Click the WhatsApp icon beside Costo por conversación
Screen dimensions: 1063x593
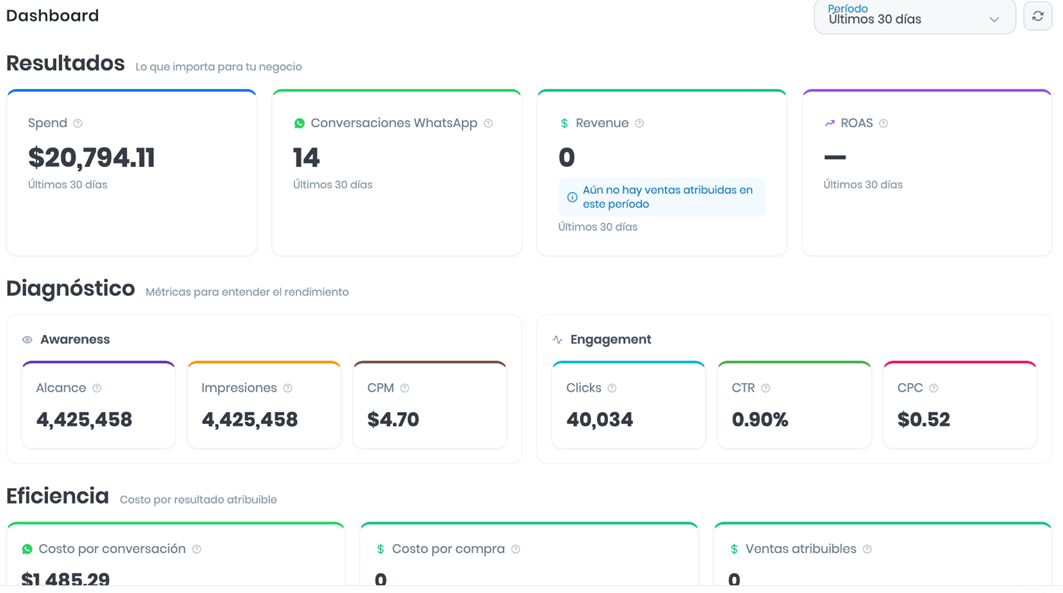[x=27, y=549]
